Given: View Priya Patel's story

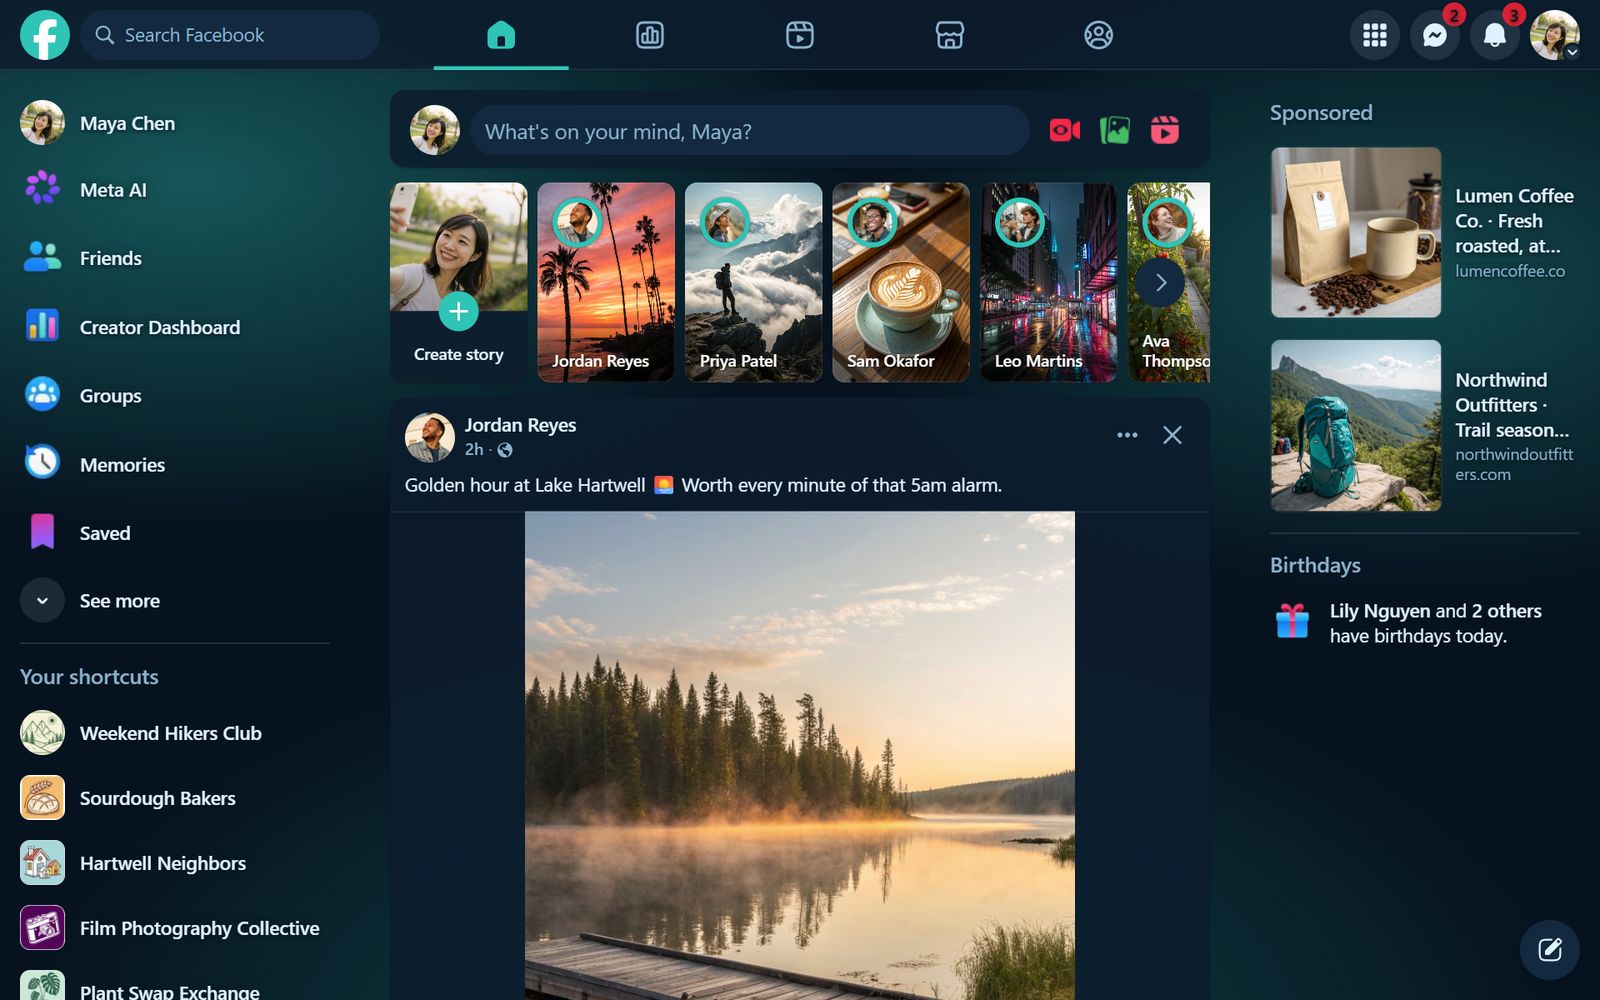Looking at the screenshot, I should pyautogui.click(x=753, y=282).
